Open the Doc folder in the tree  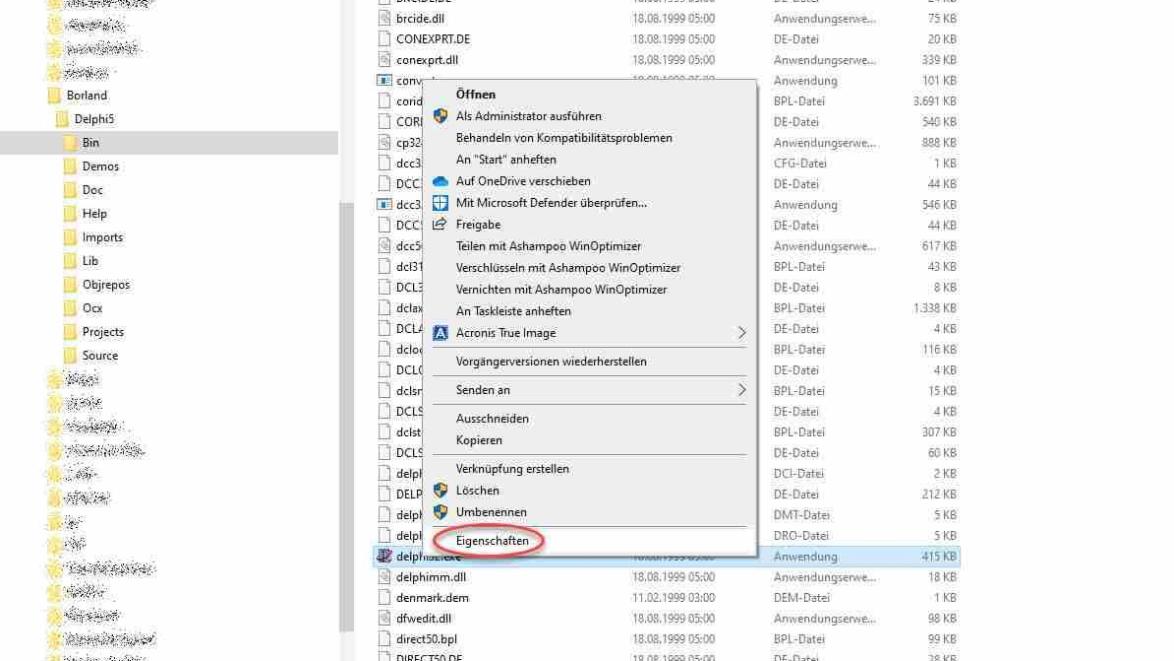92,190
